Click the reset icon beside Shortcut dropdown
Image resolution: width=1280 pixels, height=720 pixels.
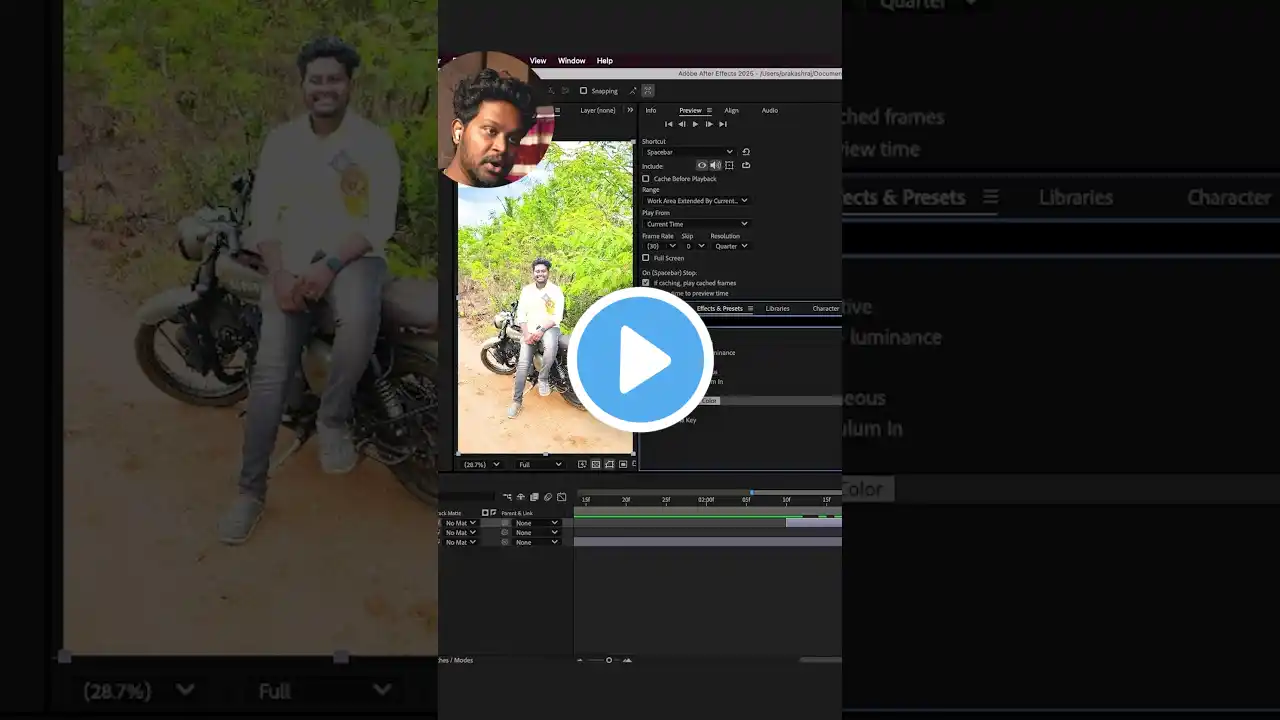point(746,152)
